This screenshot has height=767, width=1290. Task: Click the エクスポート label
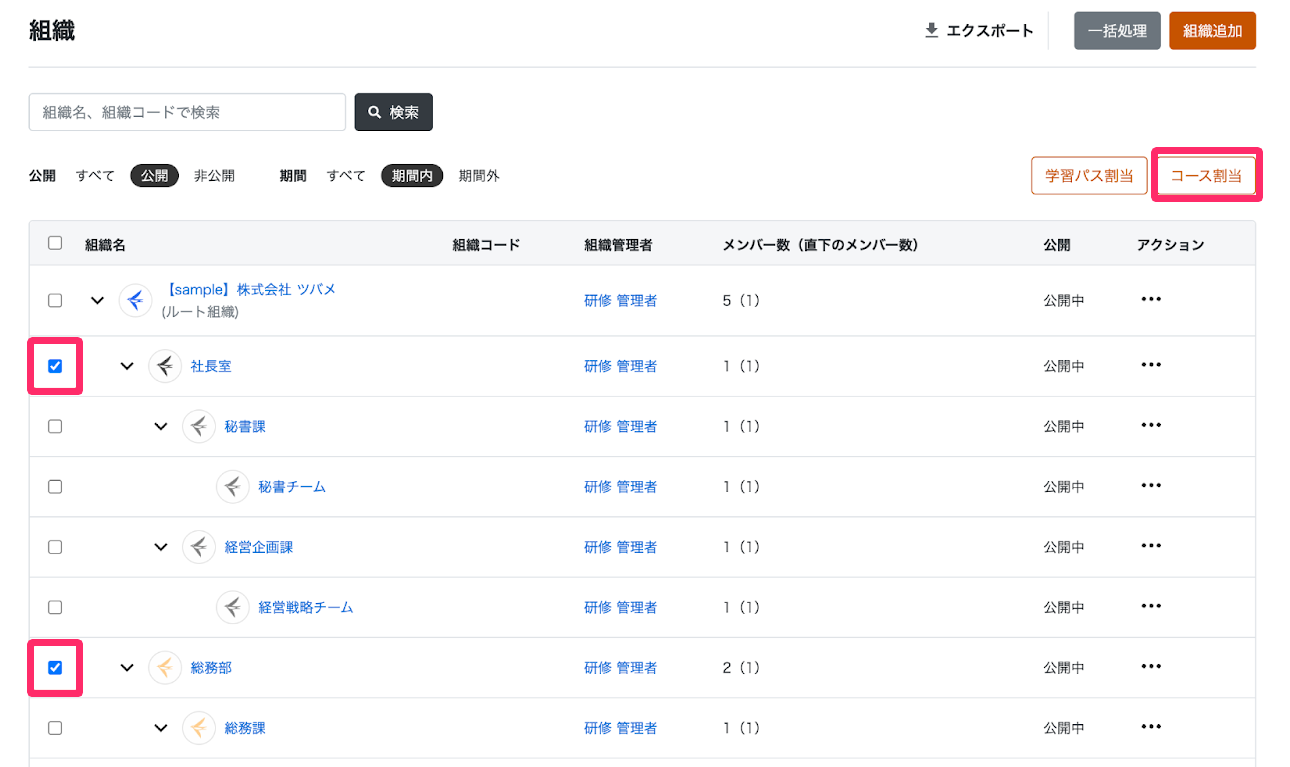(x=990, y=31)
